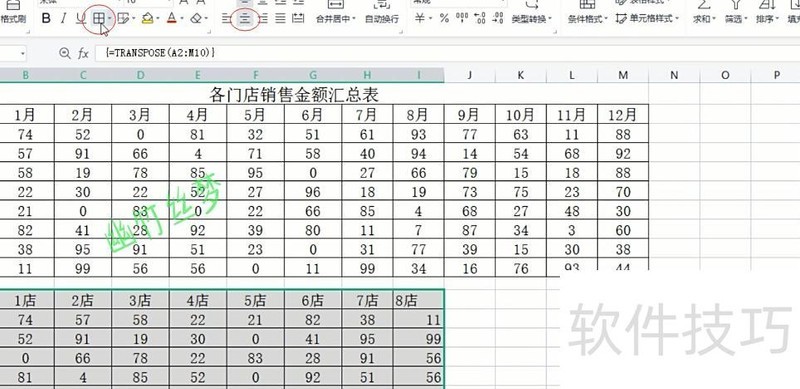Click the 排序 sort button
This screenshot has width=800, height=389.
tap(767, 19)
